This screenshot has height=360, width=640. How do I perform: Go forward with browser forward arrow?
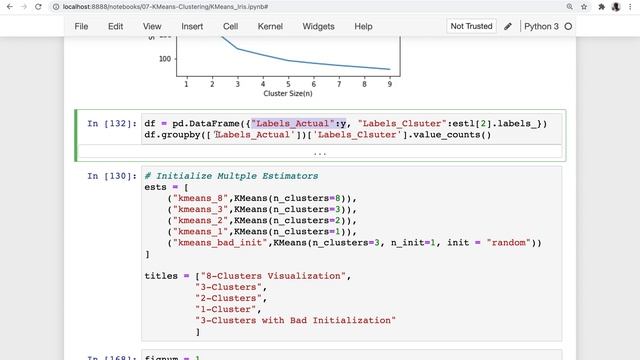pos(24,7)
